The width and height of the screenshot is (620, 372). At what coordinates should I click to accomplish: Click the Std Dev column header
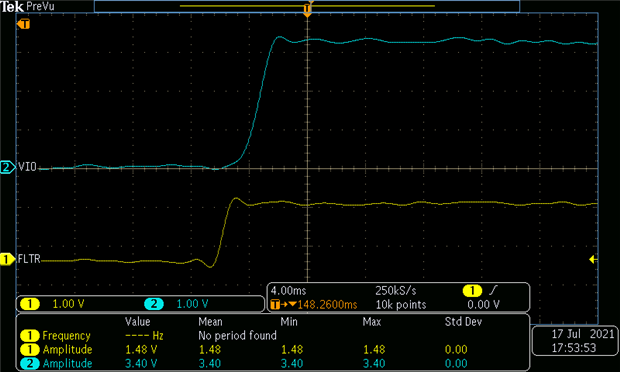[463, 321]
